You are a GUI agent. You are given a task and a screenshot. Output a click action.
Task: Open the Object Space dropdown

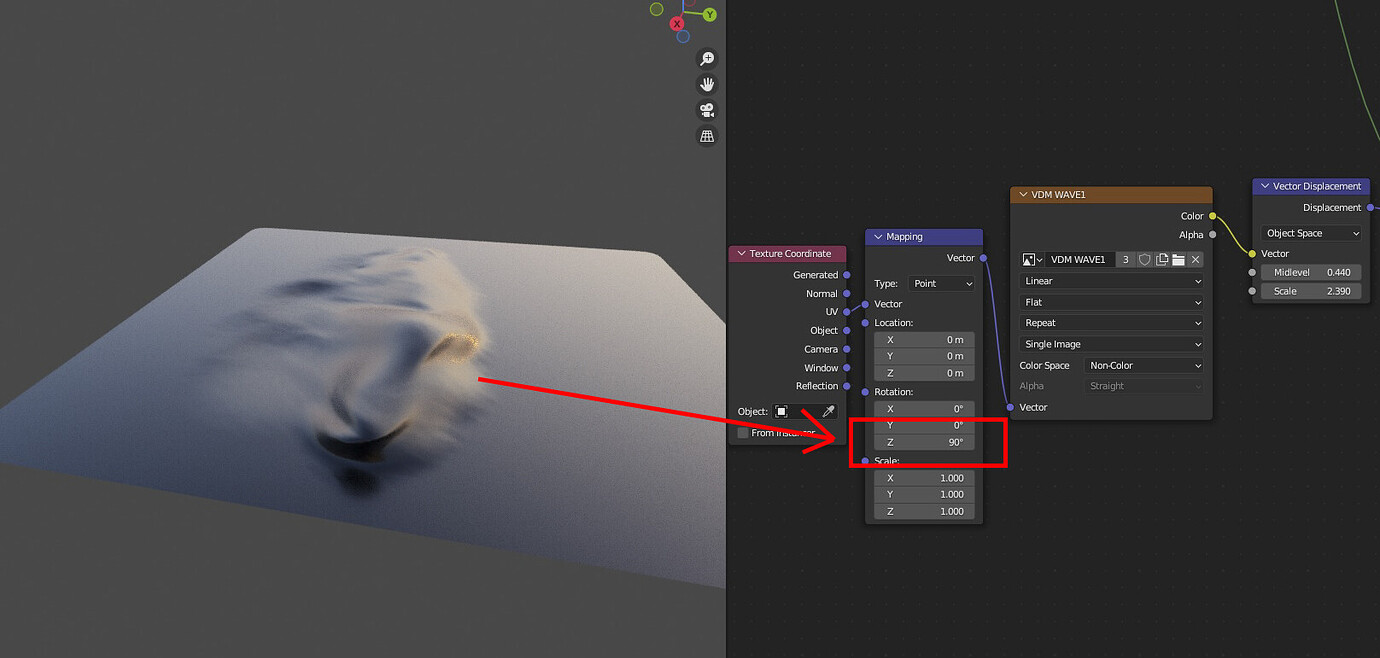point(1312,233)
